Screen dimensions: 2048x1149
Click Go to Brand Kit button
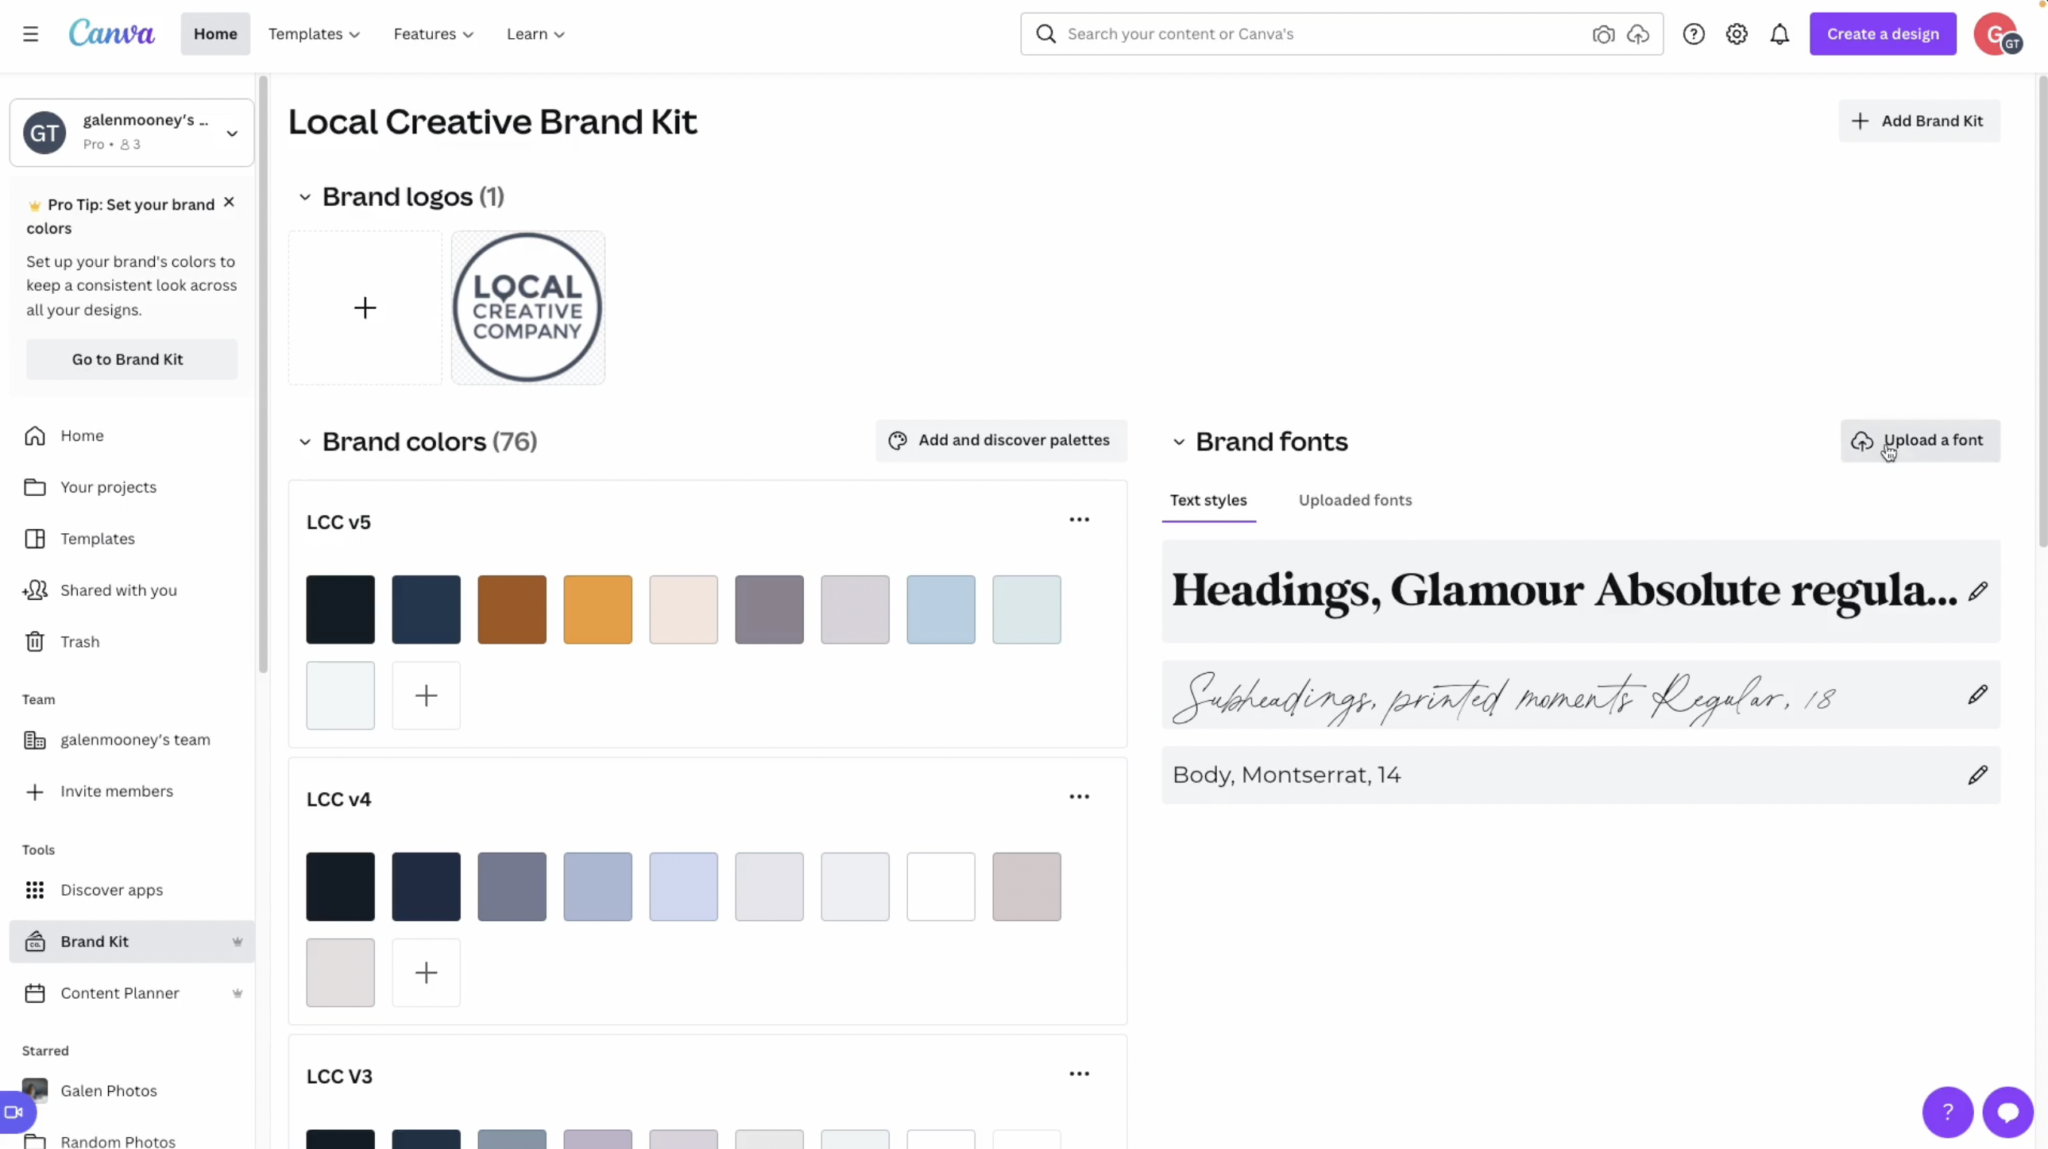pos(127,359)
